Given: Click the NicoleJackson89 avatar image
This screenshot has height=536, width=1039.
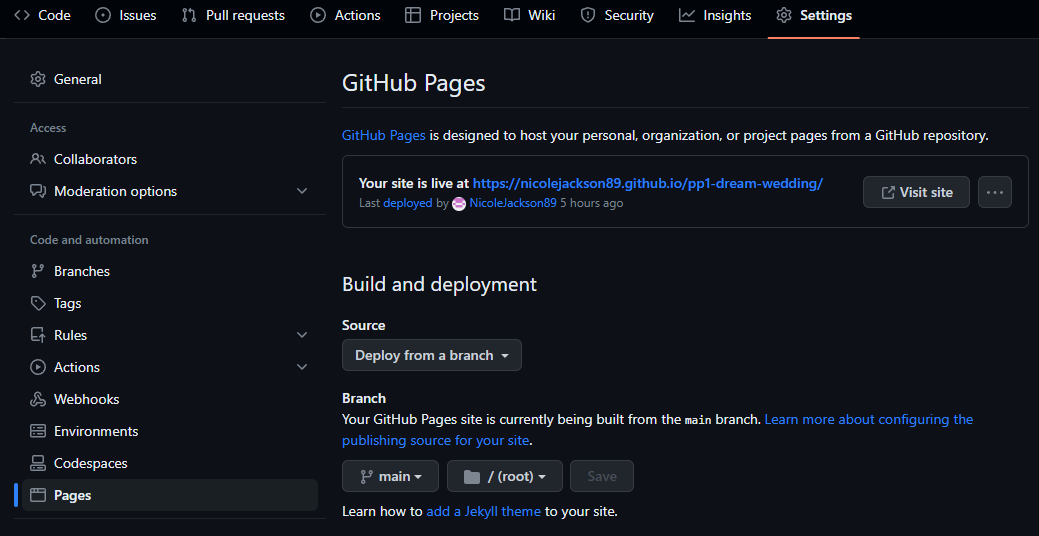Looking at the screenshot, I should (459, 204).
